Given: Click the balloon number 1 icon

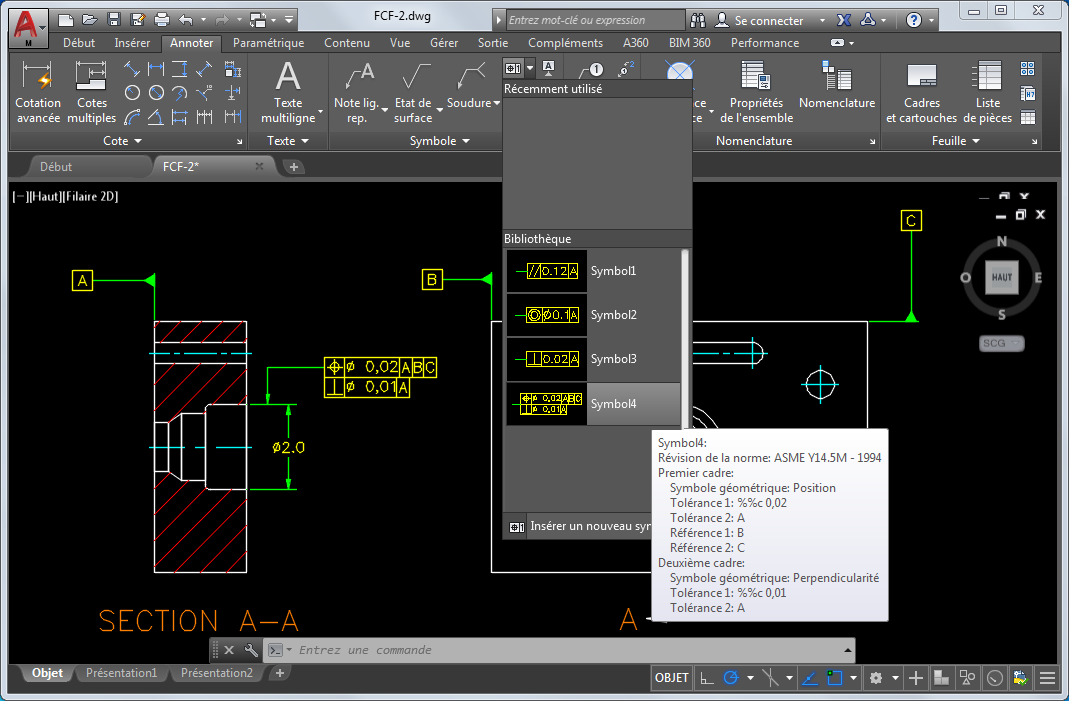Looking at the screenshot, I should click(x=591, y=70).
